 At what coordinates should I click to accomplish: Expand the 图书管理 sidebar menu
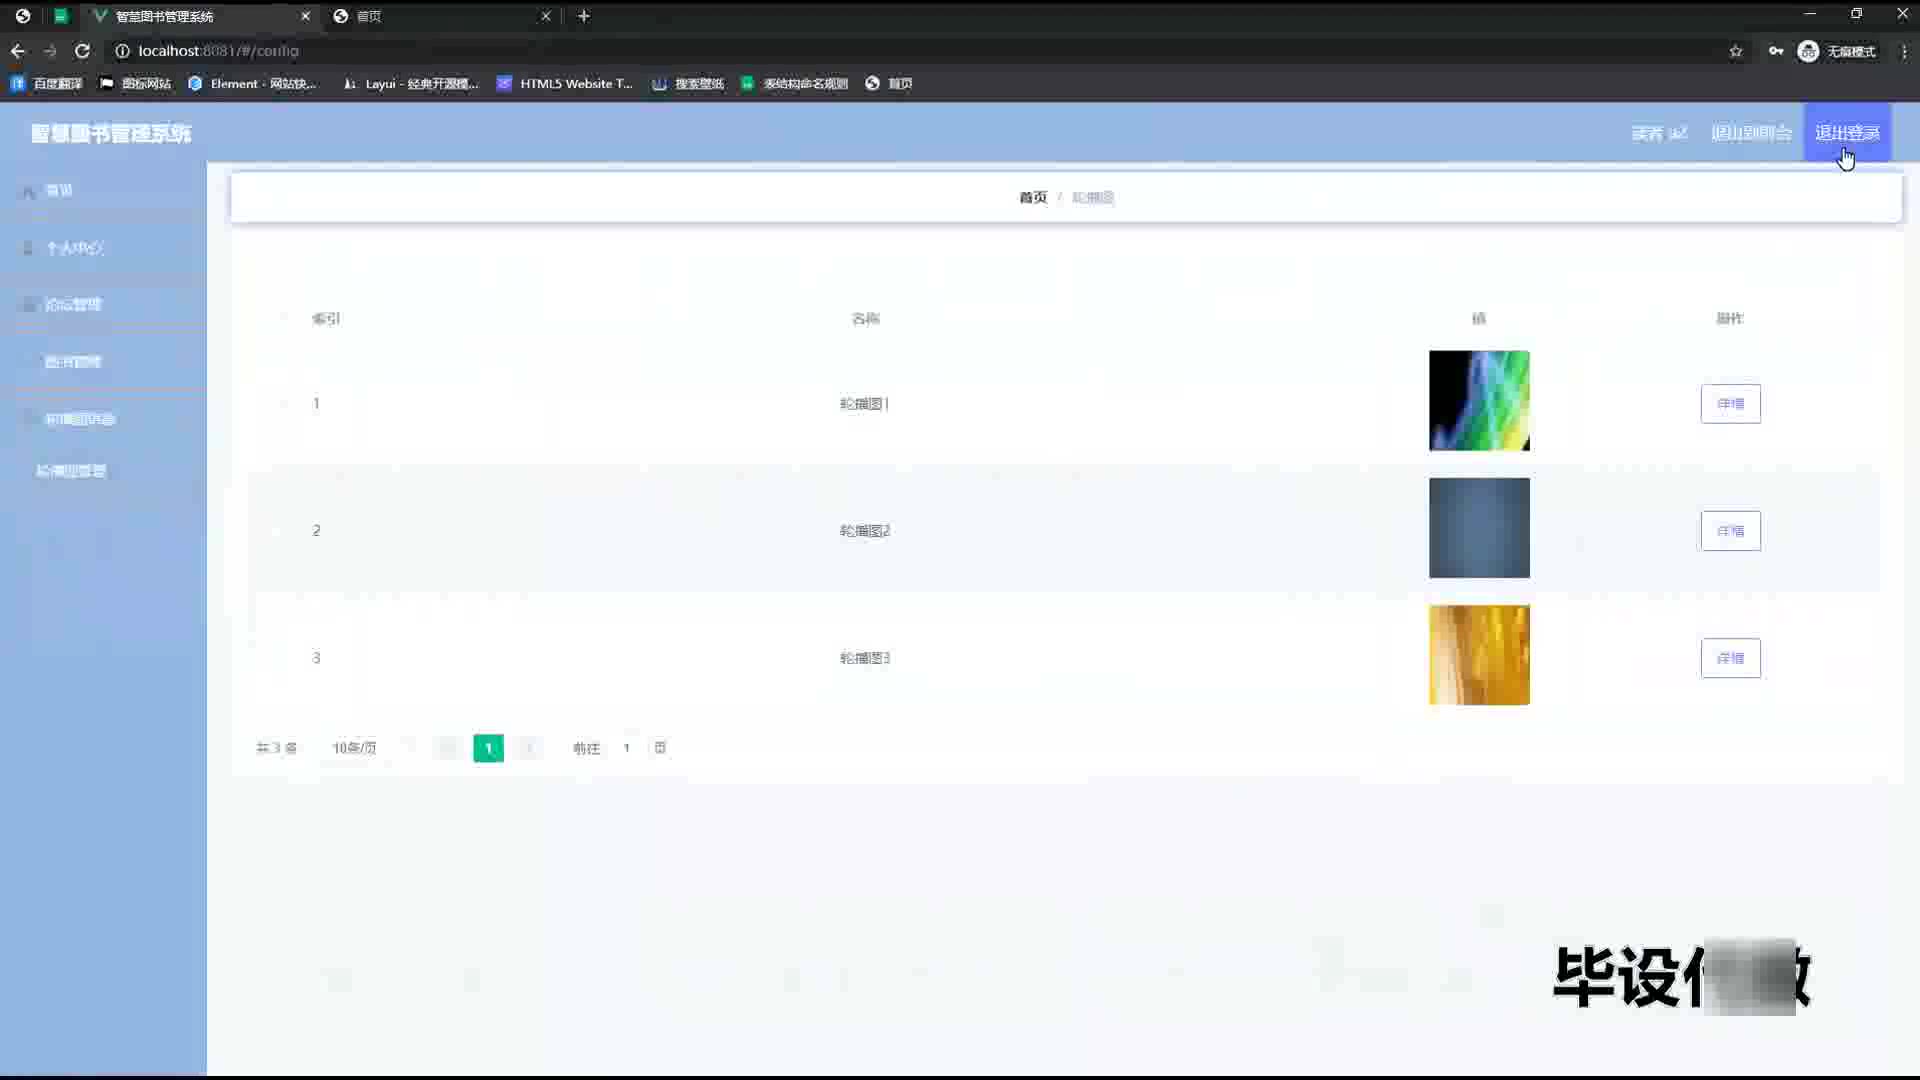(72, 362)
